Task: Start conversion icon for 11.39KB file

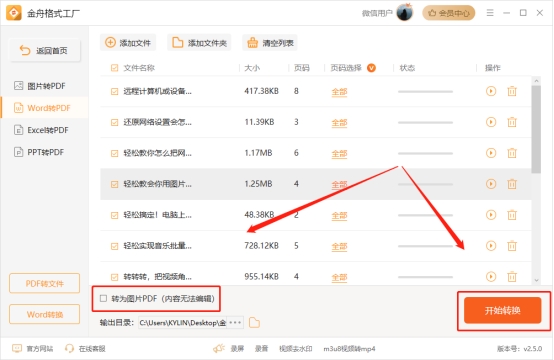Action: 491,122
